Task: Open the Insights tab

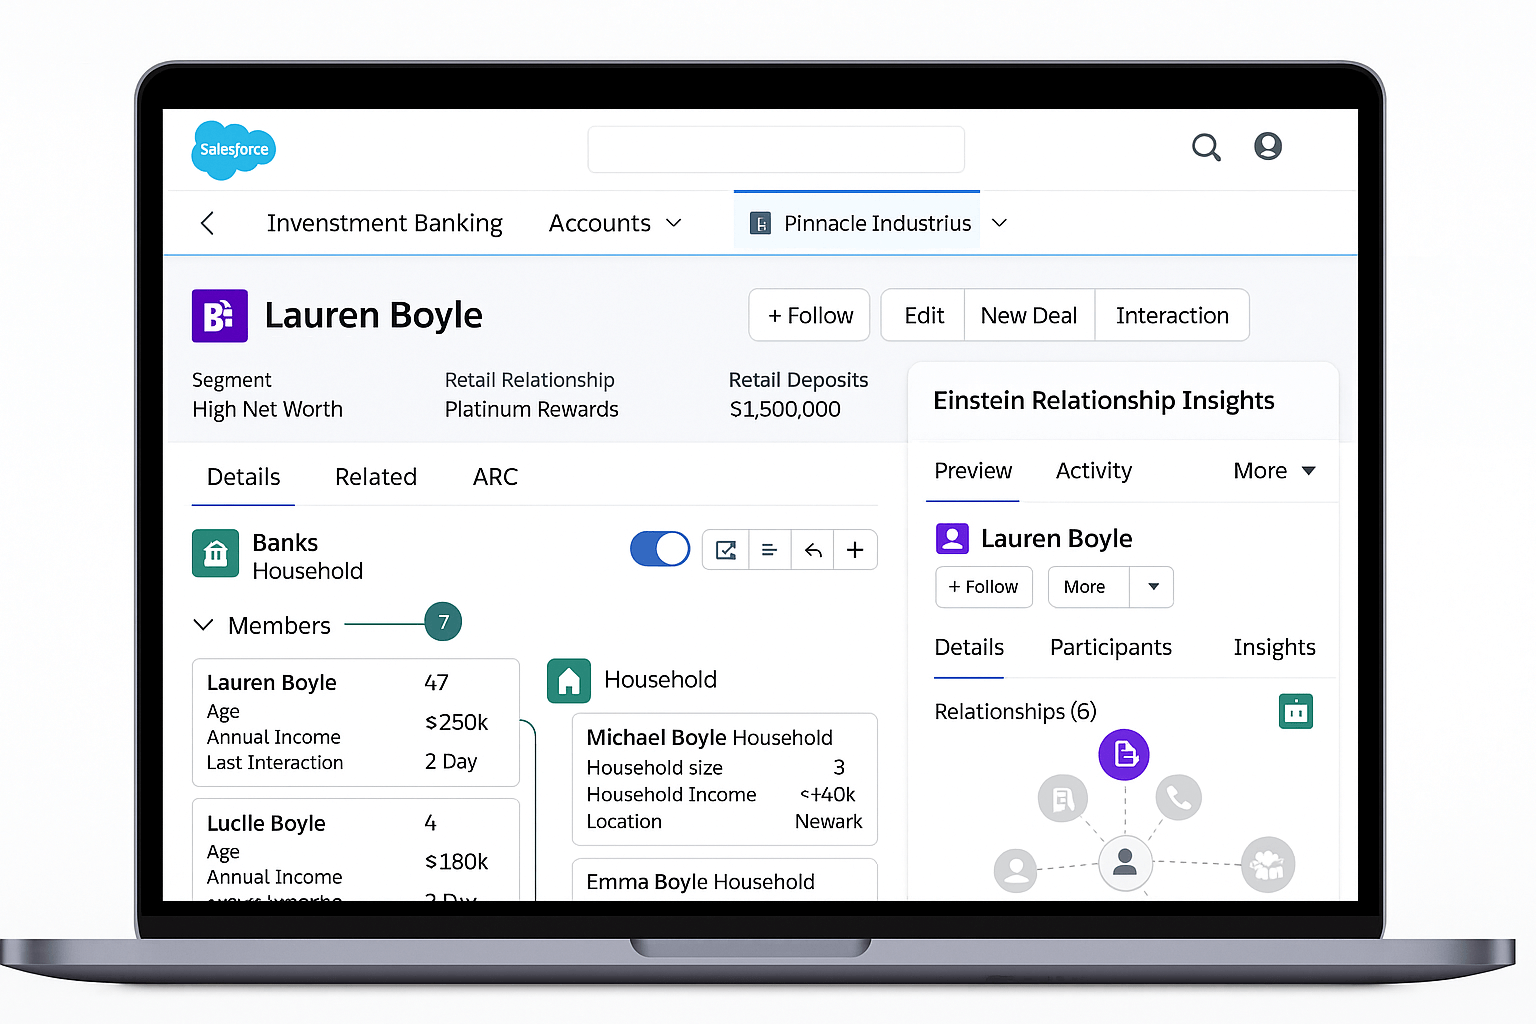Action: click(1274, 648)
